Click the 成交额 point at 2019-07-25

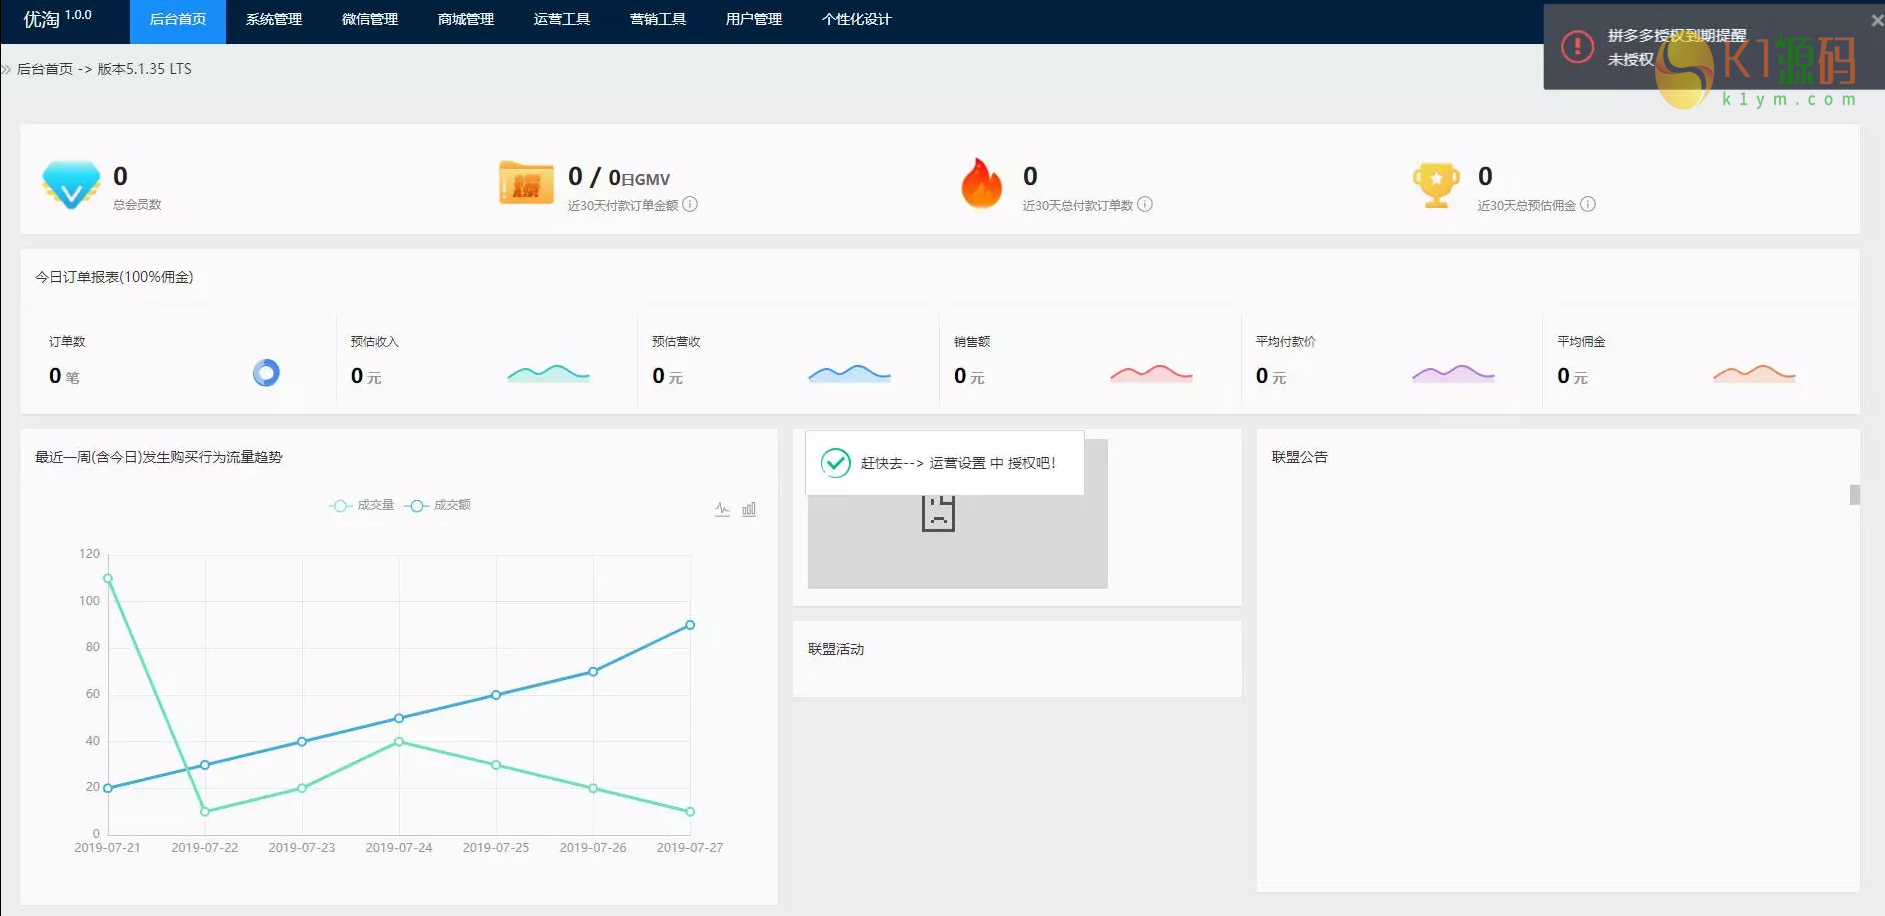(496, 695)
